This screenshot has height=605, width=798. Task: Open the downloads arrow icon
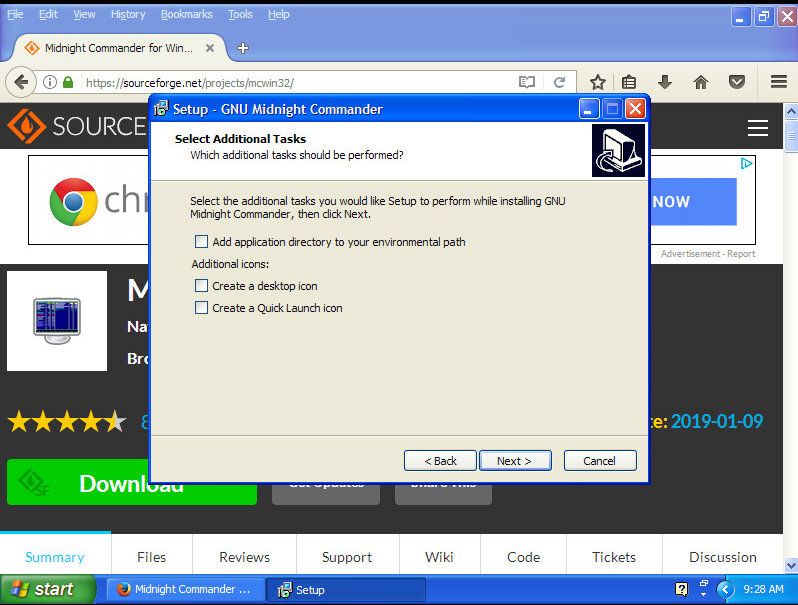(x=665, y=82)
